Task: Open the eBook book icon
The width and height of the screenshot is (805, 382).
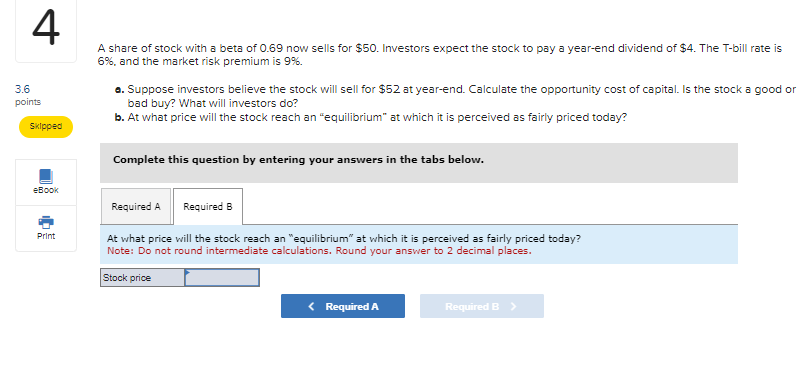Action: coord(46,176)
